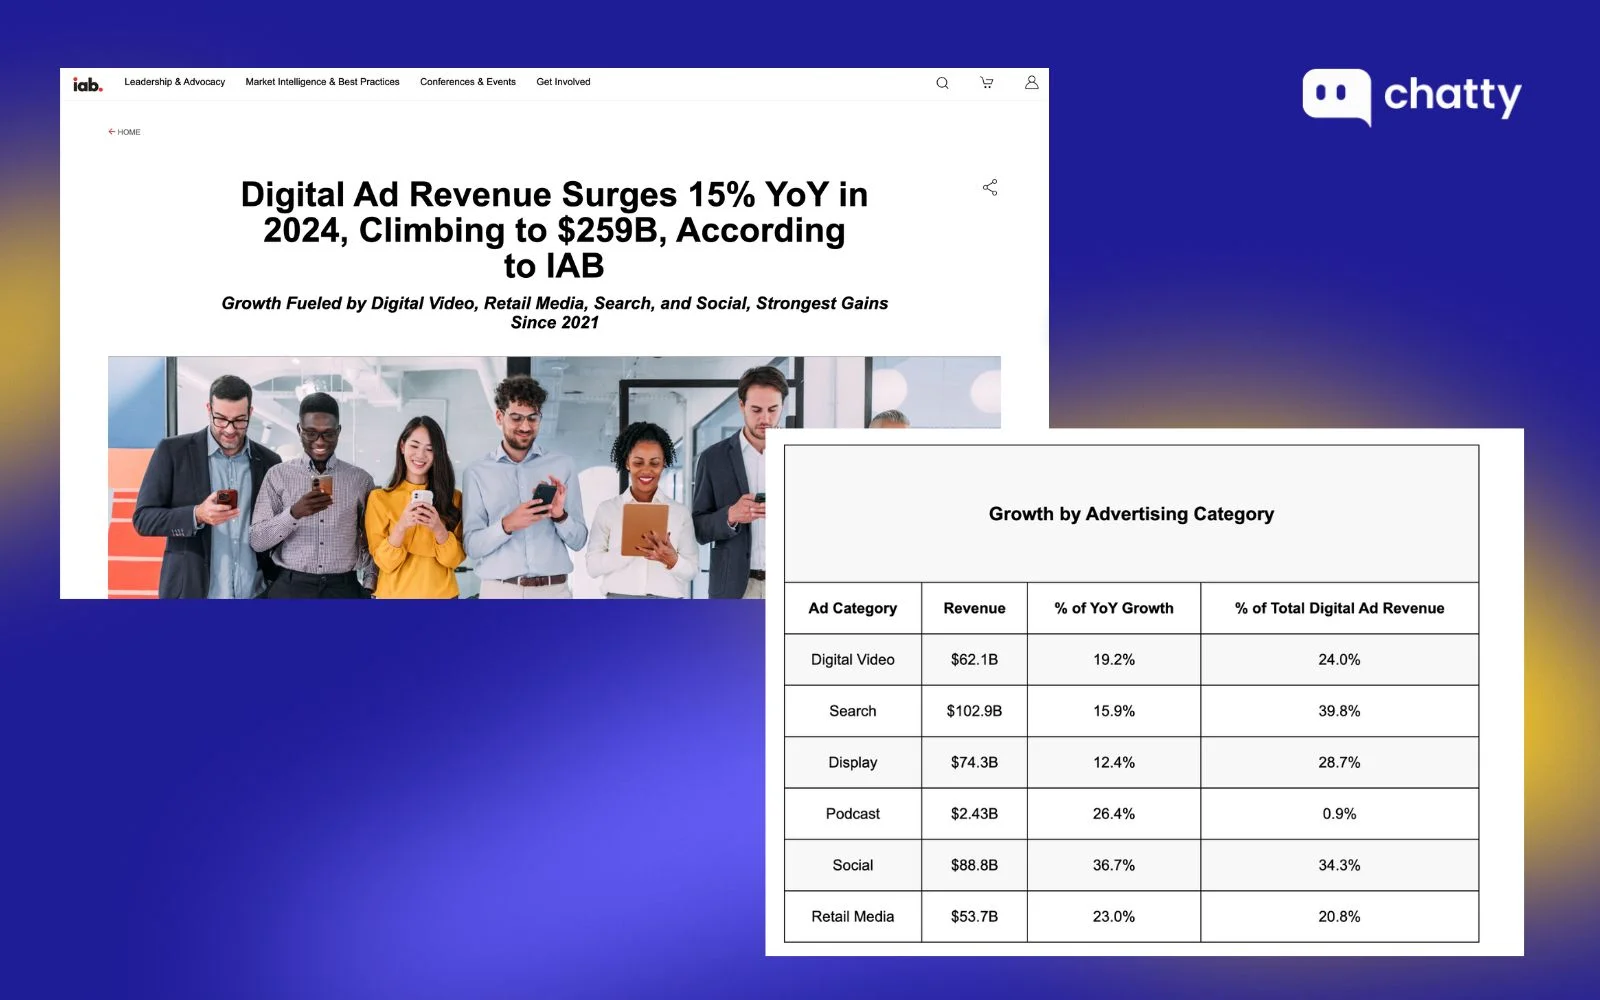The image size is (1600, 1000).
Task: Select the Ad Category column header
Action: pyautogui.click(x=853, y=608)
